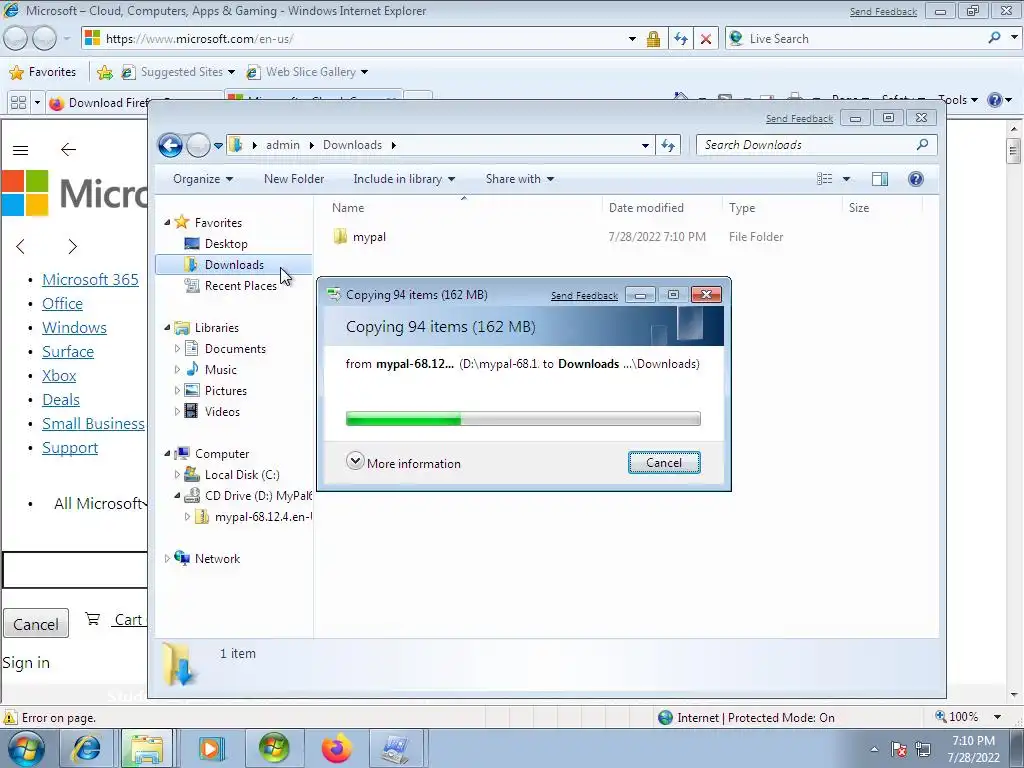
Task: Expand the Local Disk (C:) tree node
Action: pos(177,475)
